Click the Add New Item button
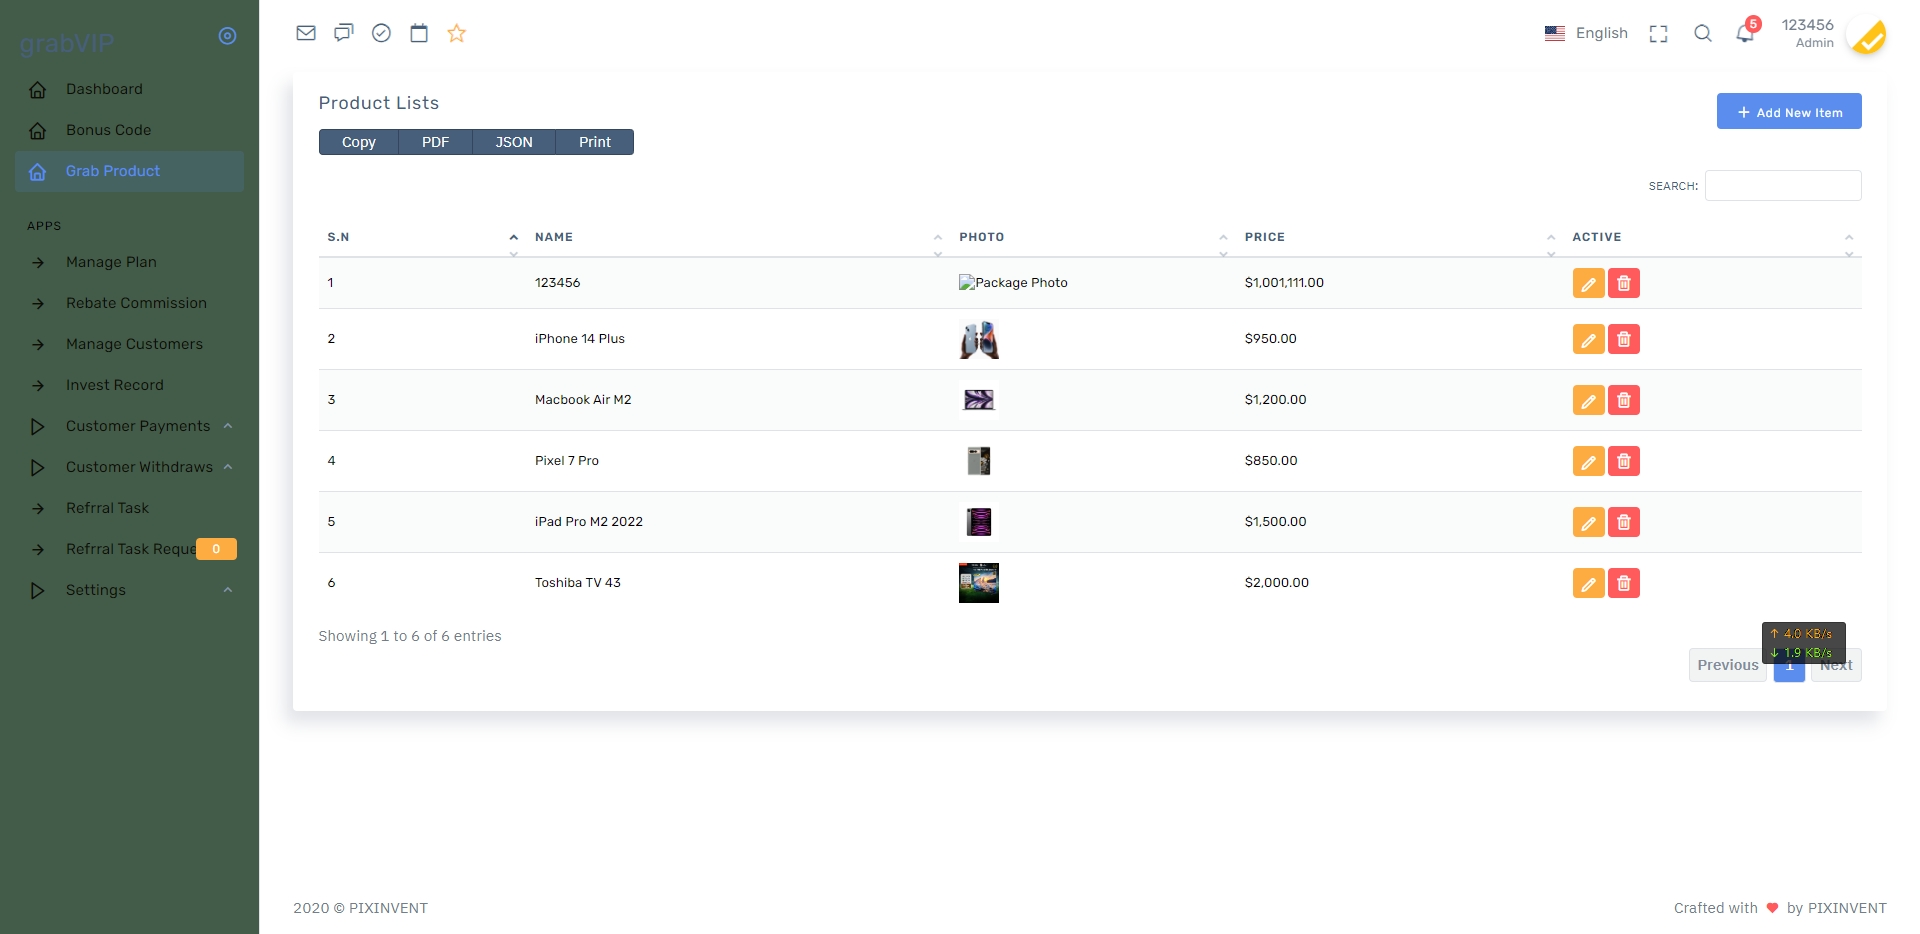Viewport: 1920px width, 934px height. [1788, 112]
